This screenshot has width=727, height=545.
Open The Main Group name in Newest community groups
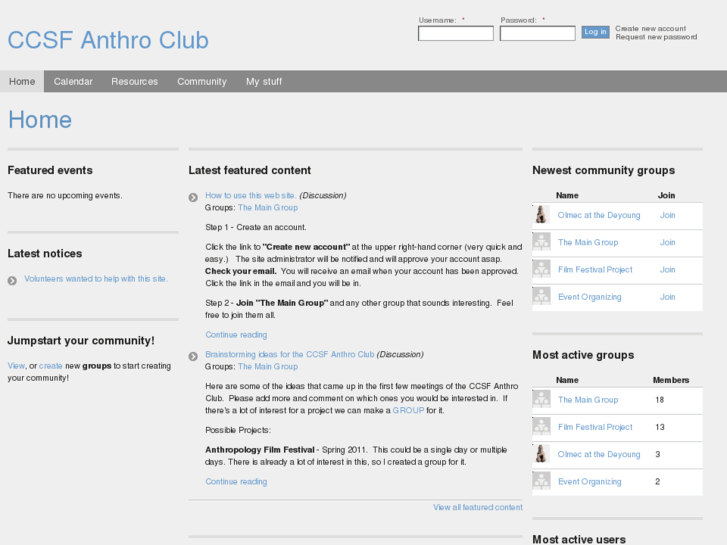tap(588, 243)
